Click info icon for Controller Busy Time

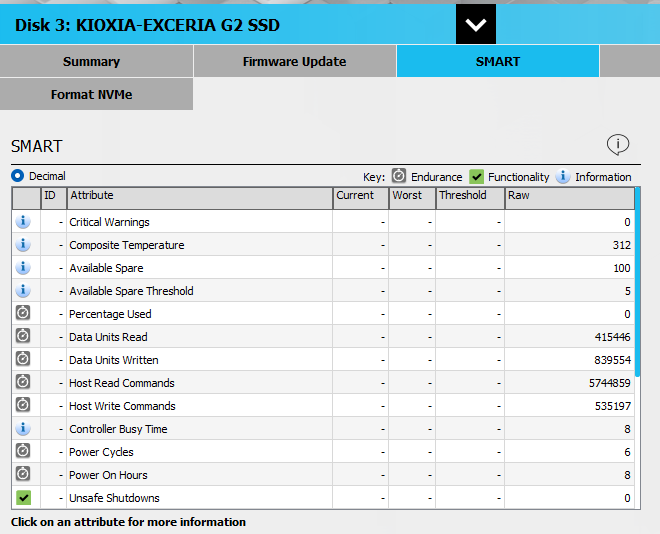[x=23, y=428]
